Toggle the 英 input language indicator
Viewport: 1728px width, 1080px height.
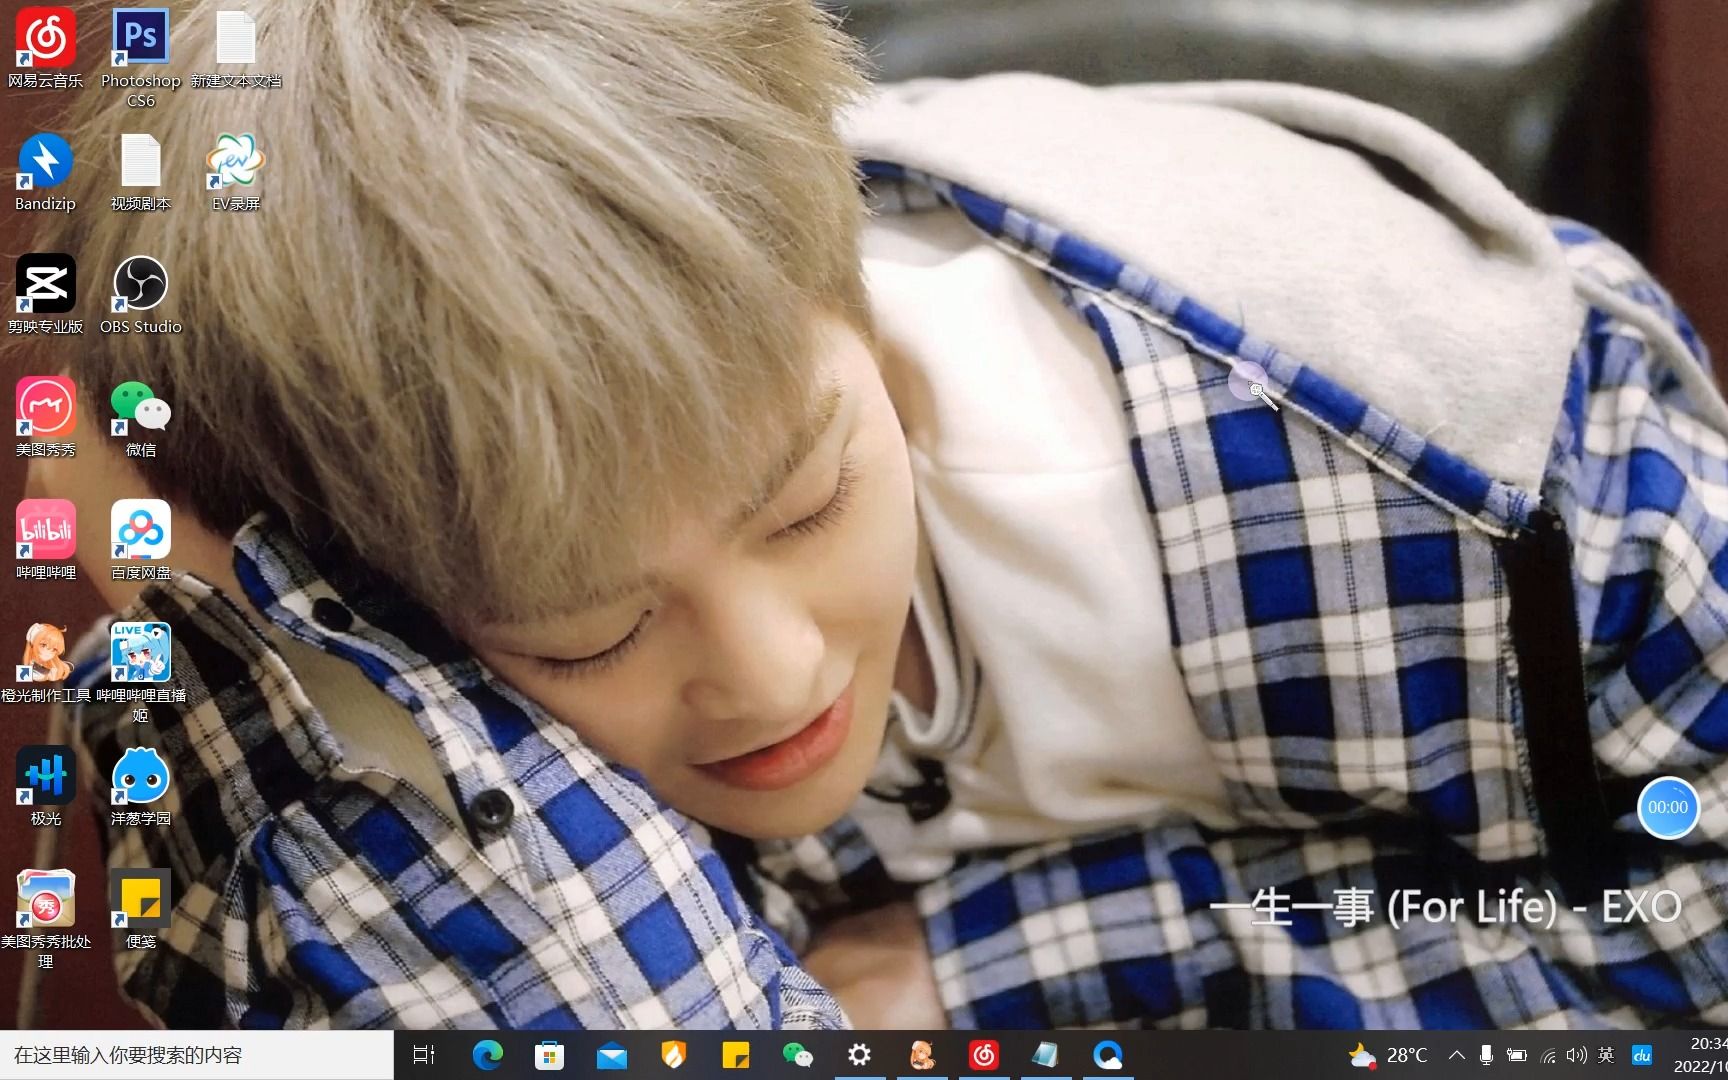click(x=1607, y=1055)
